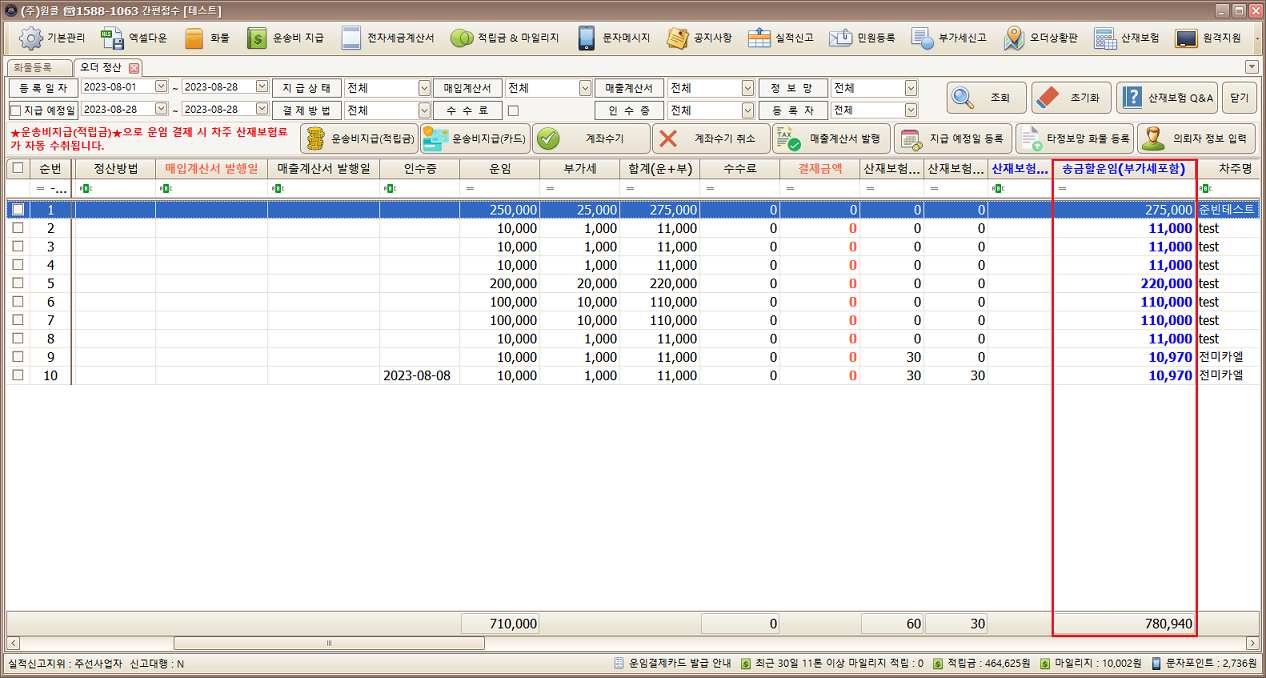Image resolution: width=1266 pixels, height=678 pixels.
Task: Click the 산재보험 calculator icon
Action: 1105,39
